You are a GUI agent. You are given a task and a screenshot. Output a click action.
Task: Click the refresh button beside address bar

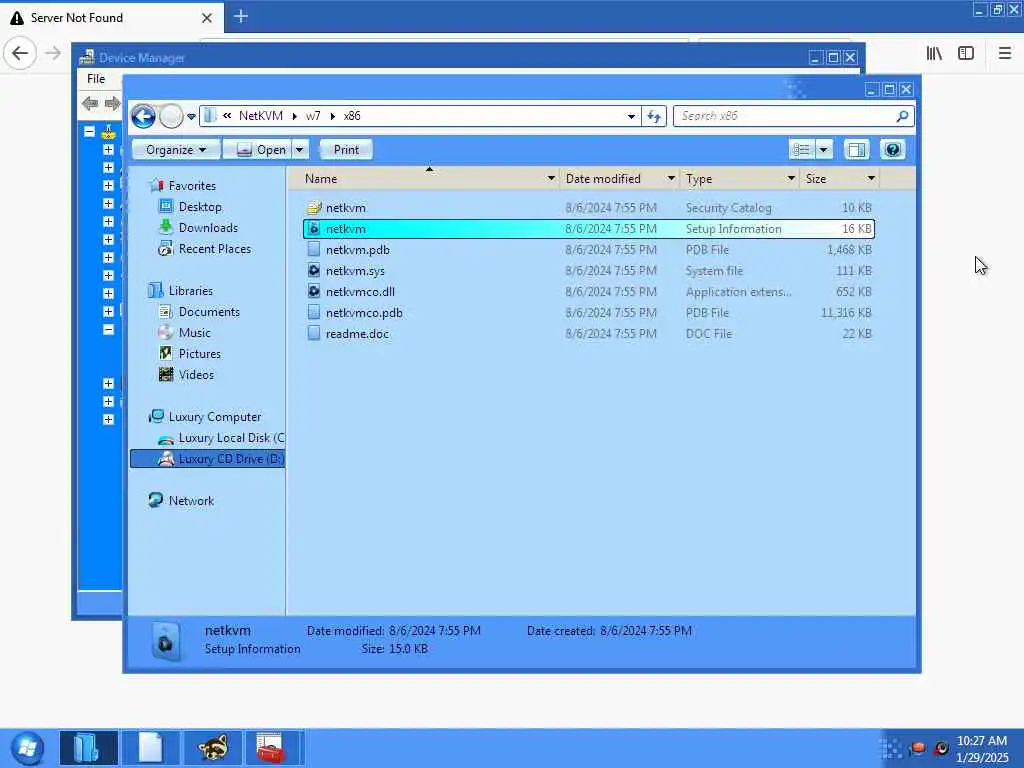coord(654,116)
